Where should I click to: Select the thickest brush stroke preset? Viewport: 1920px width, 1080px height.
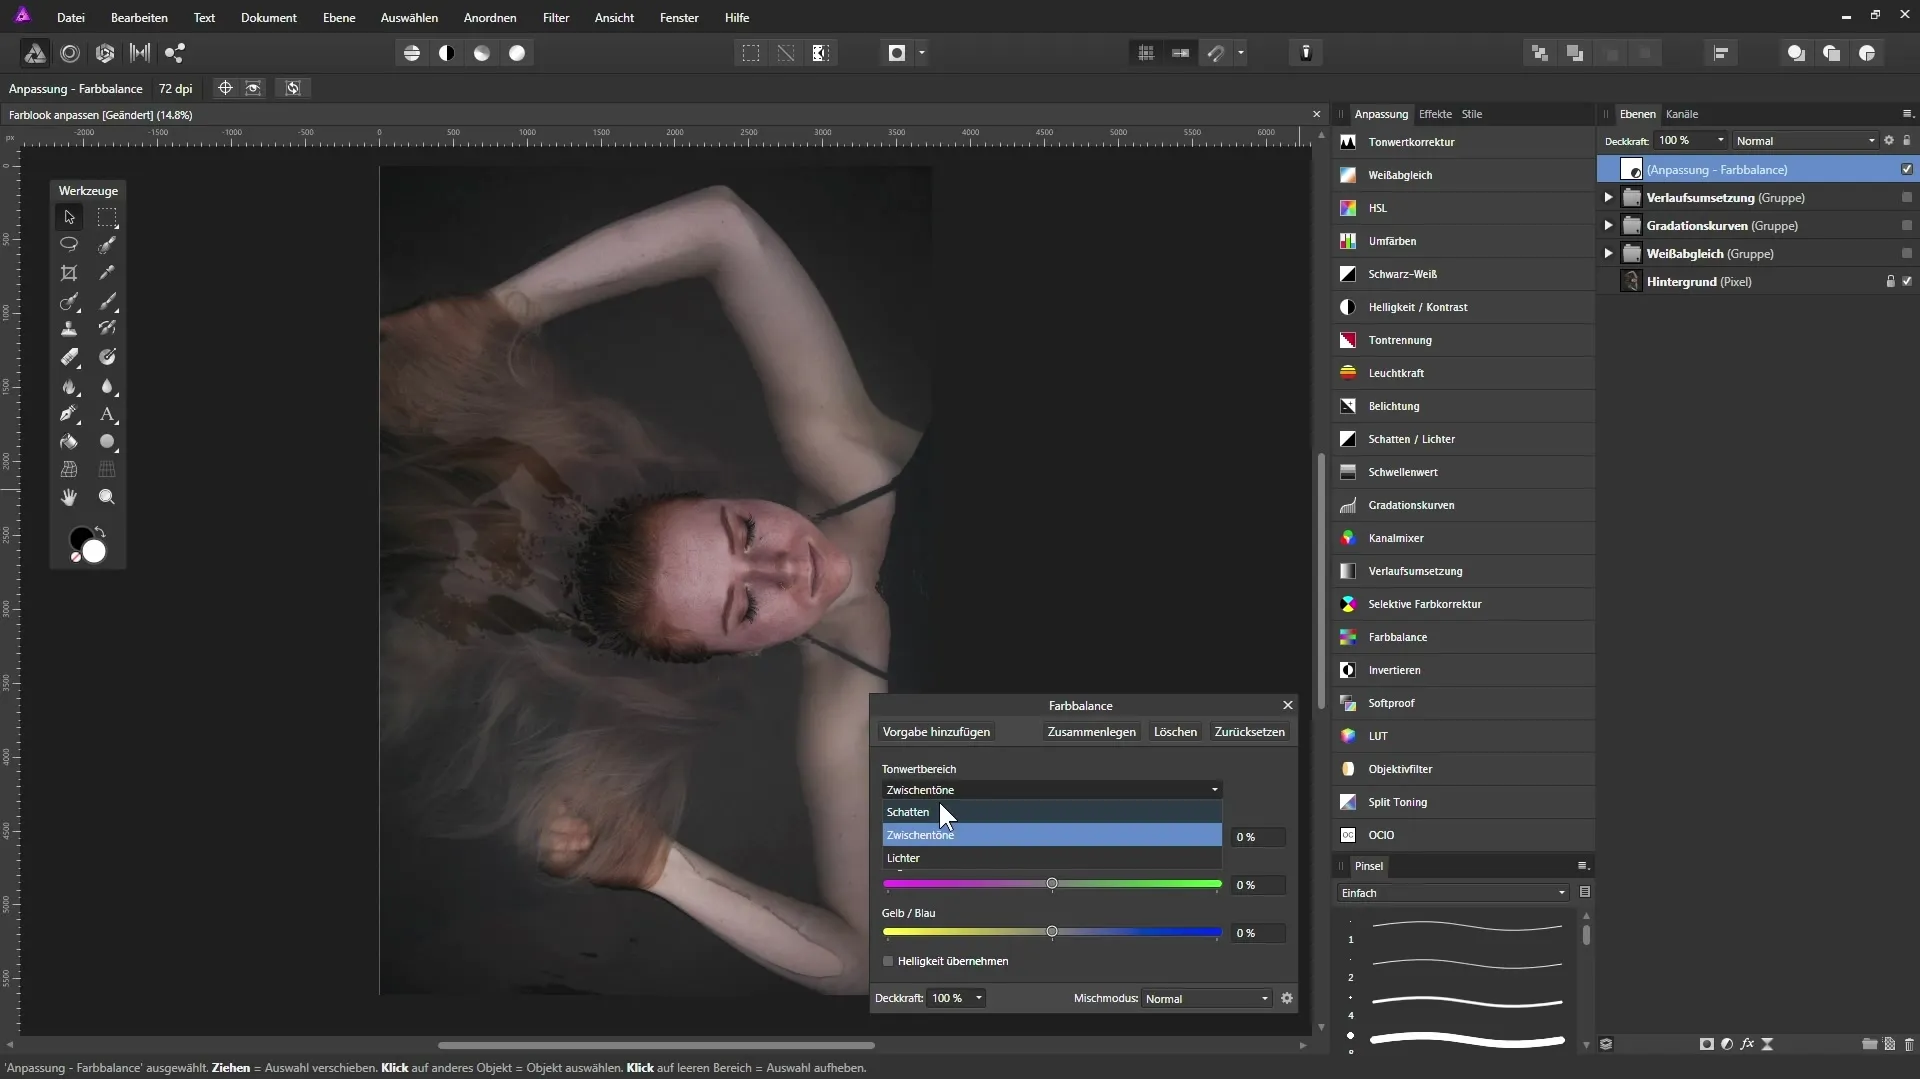coord(1467,1041)
